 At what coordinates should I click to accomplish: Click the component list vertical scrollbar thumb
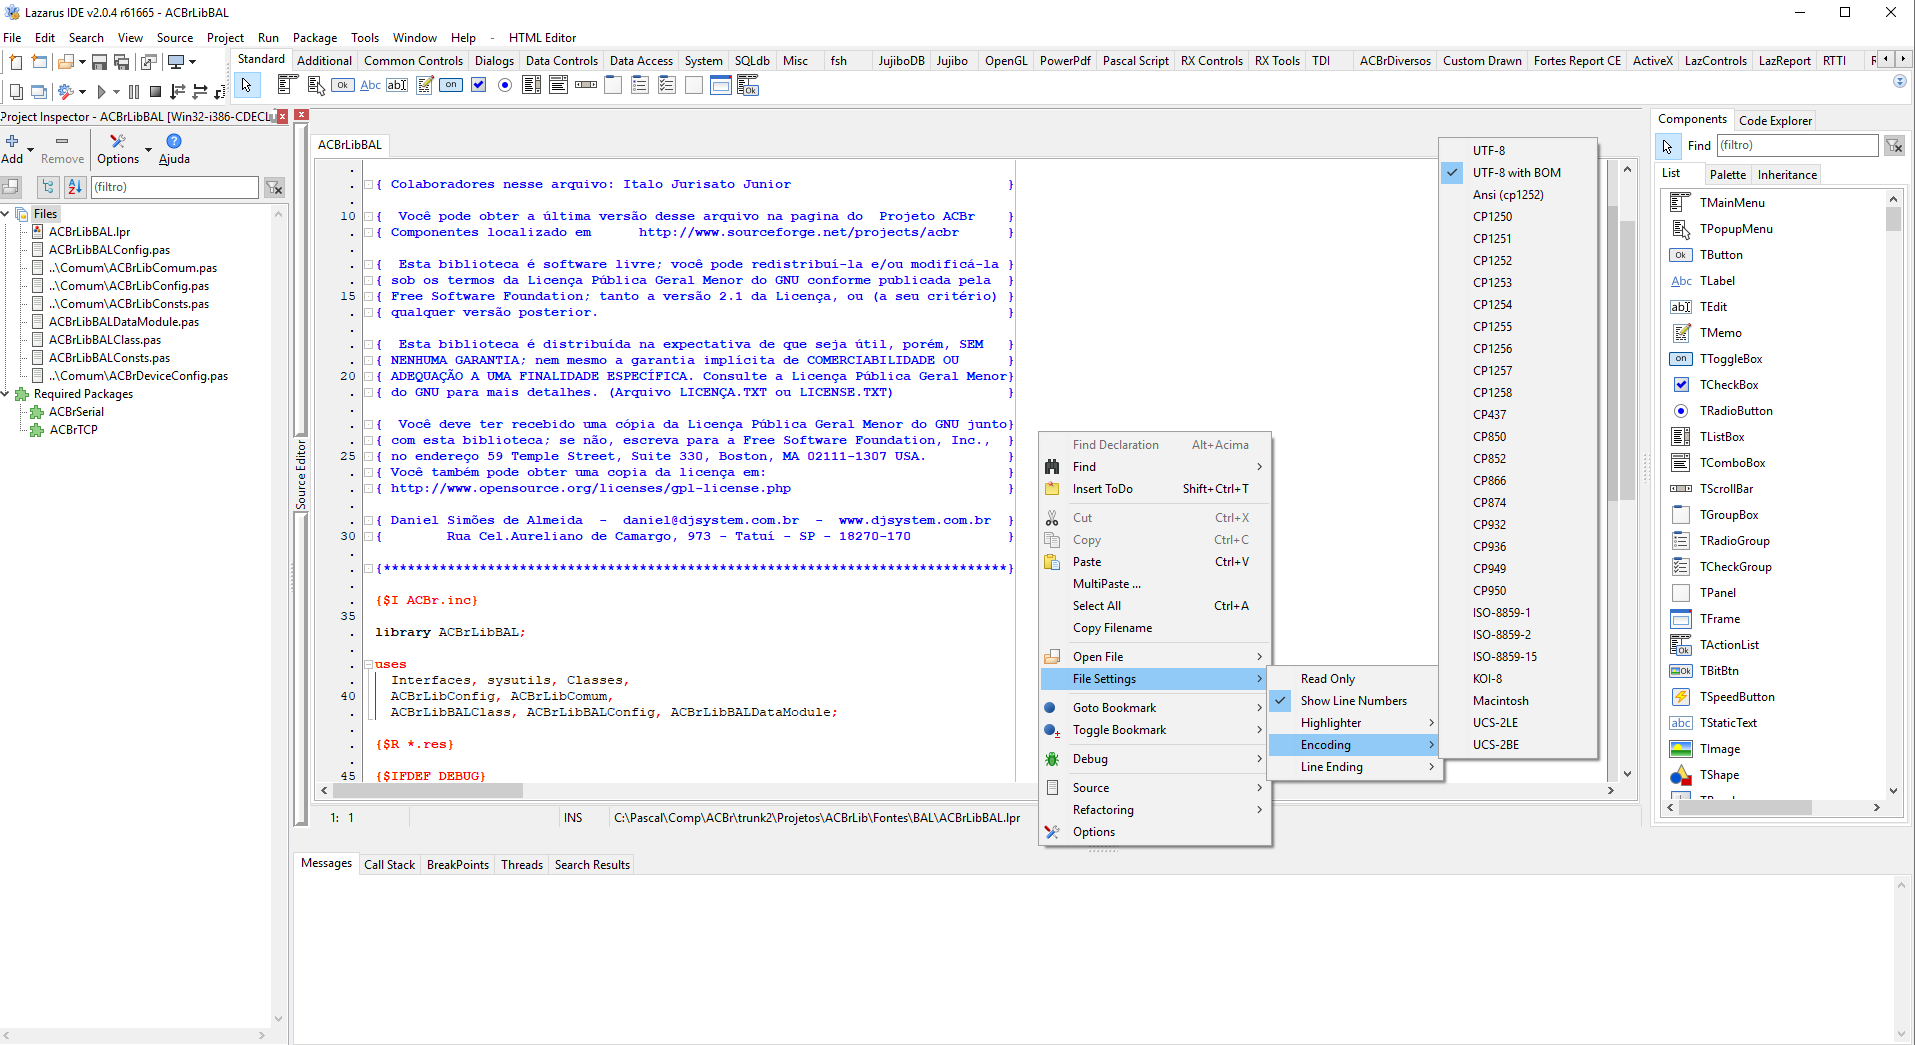click(1893, 219)
